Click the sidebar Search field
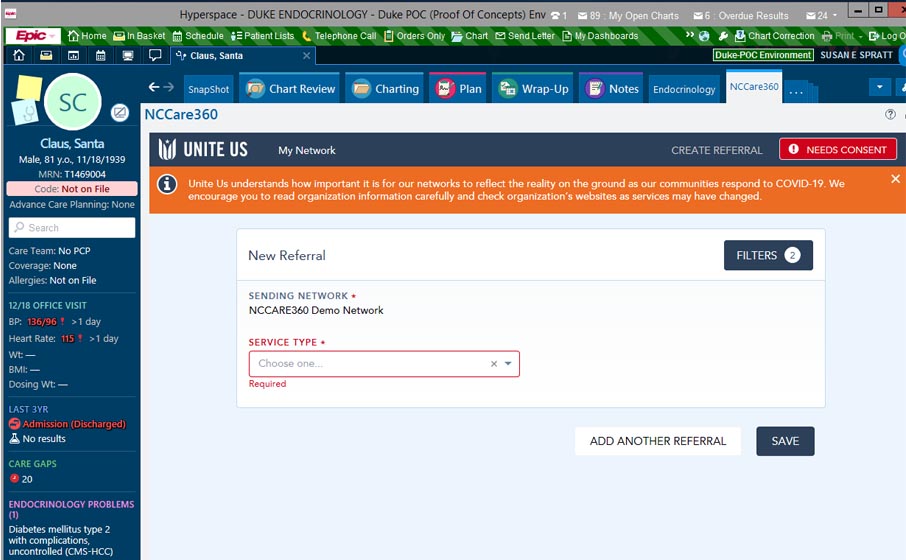This screenshot has height=560, width=906. point(72,228)
